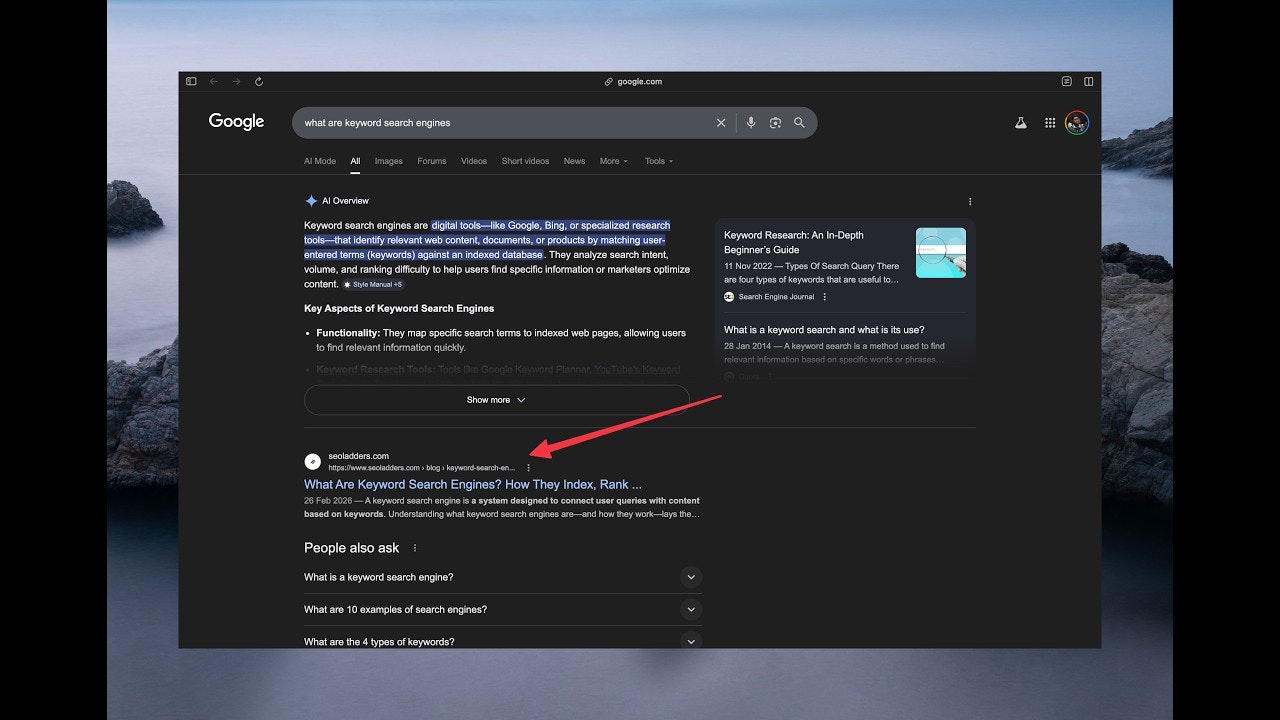Click the address bar showing google.com
The width and height of the screenshot is (1280, 720).
pyautogui.click(x=633, y=82)
